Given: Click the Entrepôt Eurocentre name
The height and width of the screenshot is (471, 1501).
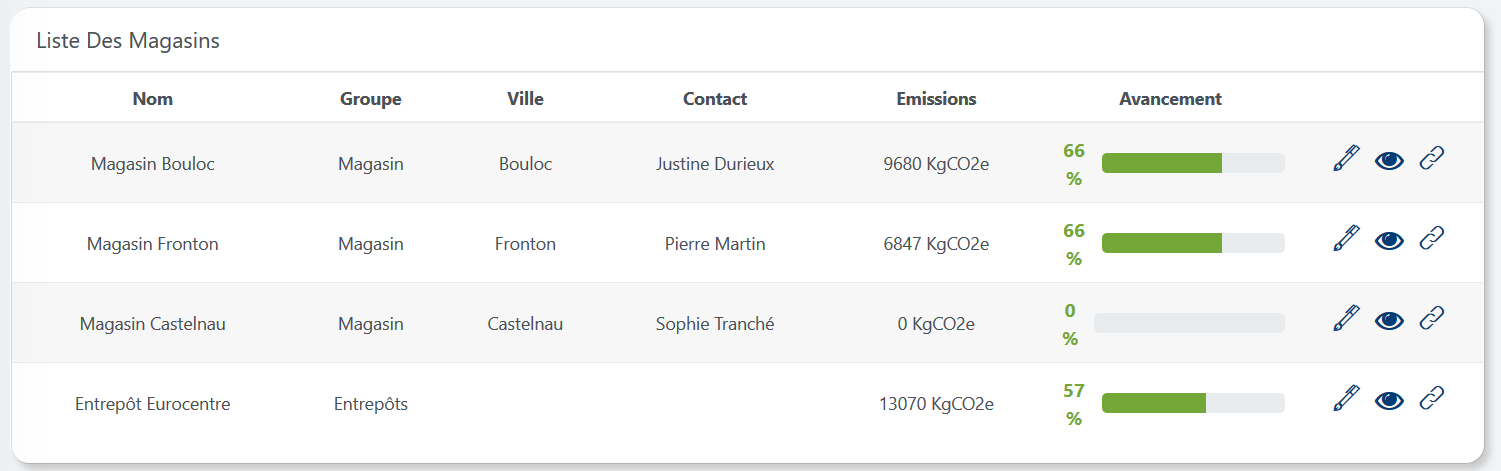Looking at the screenshot, I should click(153, 404).
